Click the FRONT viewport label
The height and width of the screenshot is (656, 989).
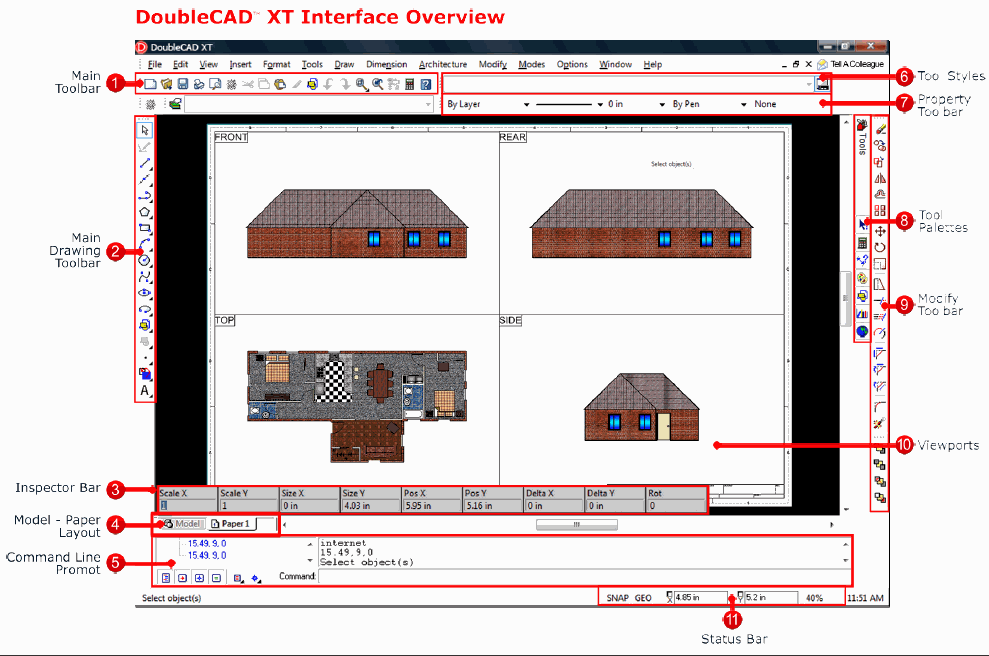coord(231,137)
